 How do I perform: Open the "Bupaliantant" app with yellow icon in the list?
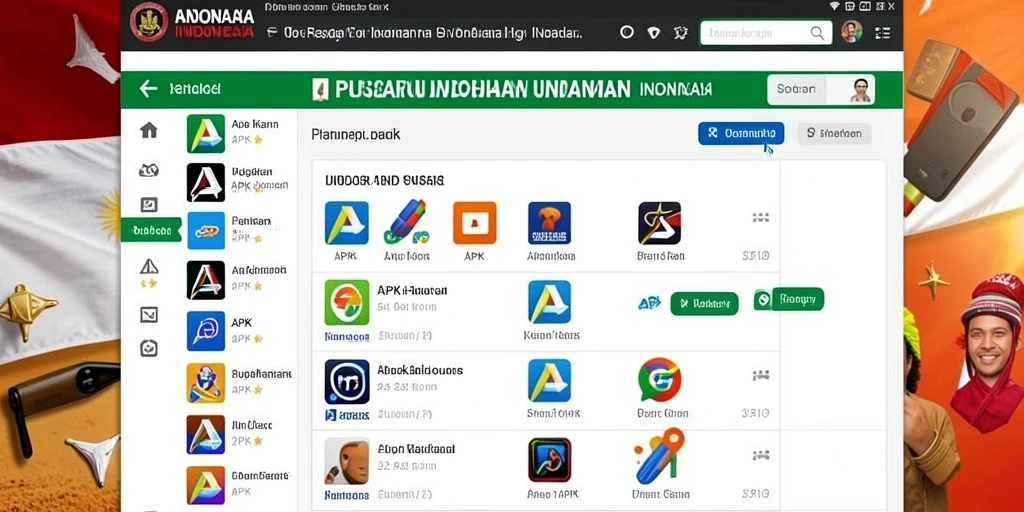206,383
